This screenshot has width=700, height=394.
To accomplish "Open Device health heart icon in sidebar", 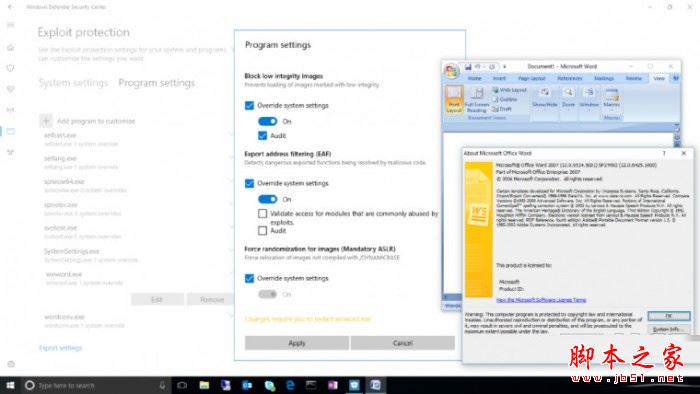I will 11,89.
